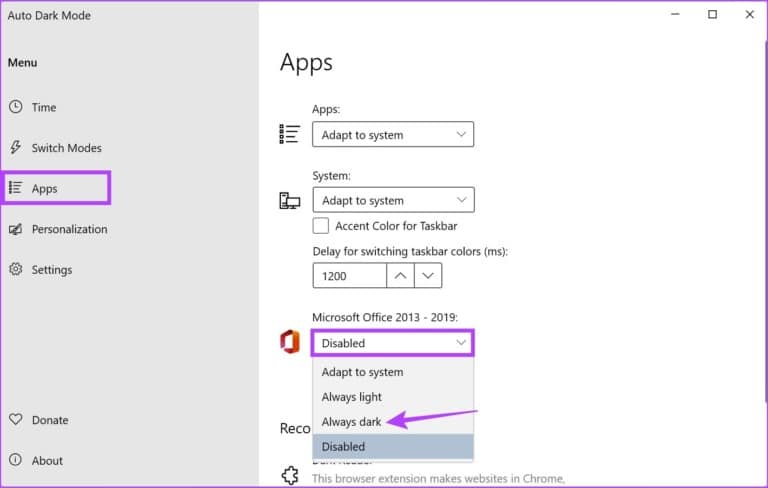This screenshot has width=768, height=488.
Task: Click the list icon beside Apps in sidebar
Action: click(16, 188)
